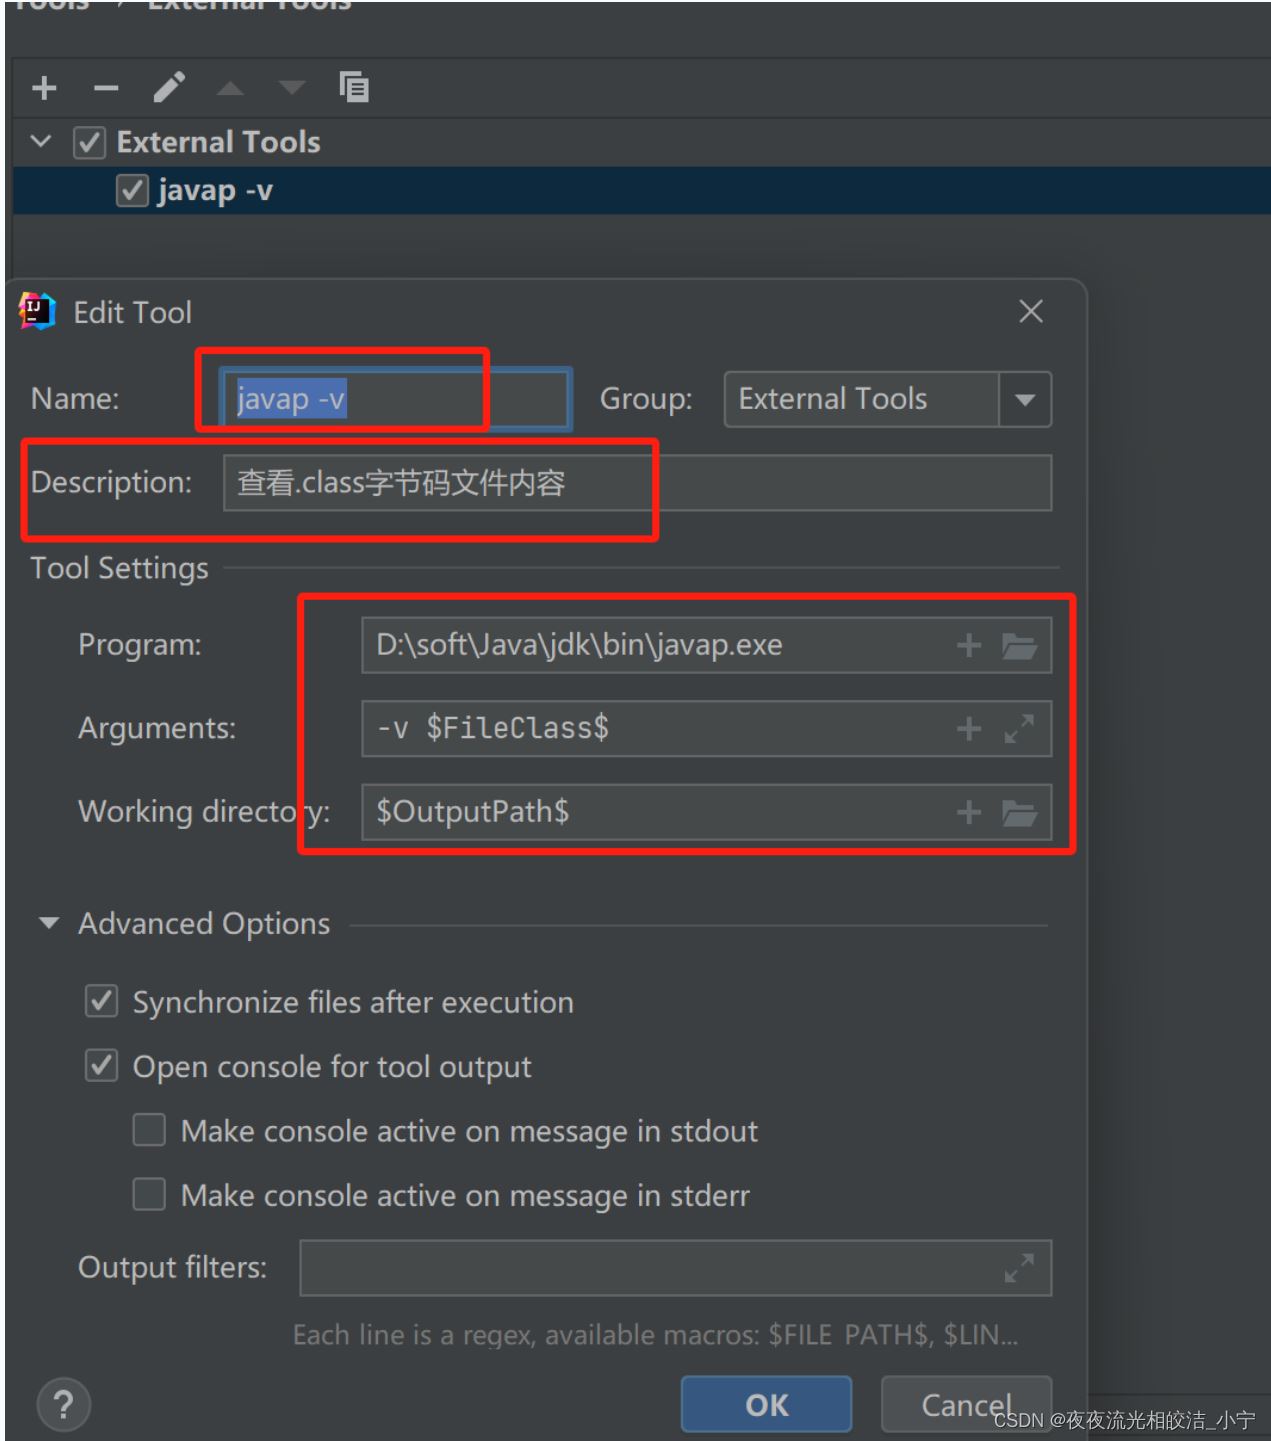Open the help question mark button

click(x=63, y=1404)
